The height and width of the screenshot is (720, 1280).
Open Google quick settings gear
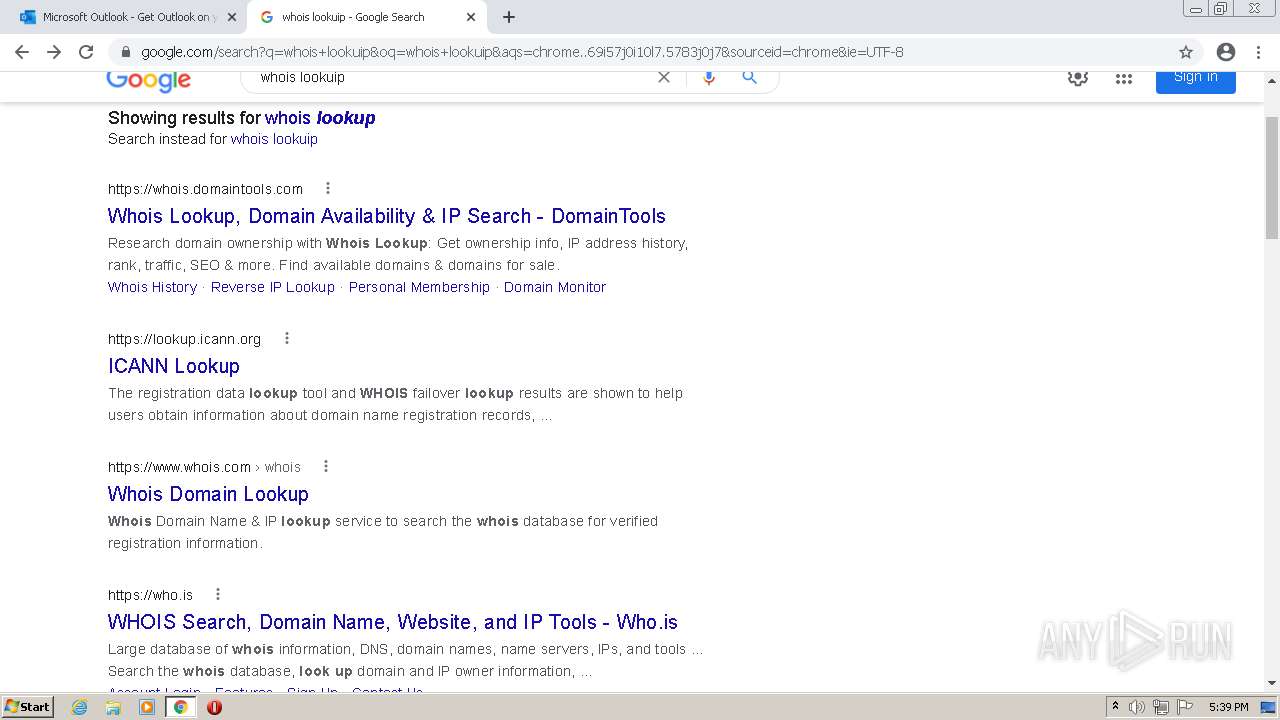pos(1077,78)
